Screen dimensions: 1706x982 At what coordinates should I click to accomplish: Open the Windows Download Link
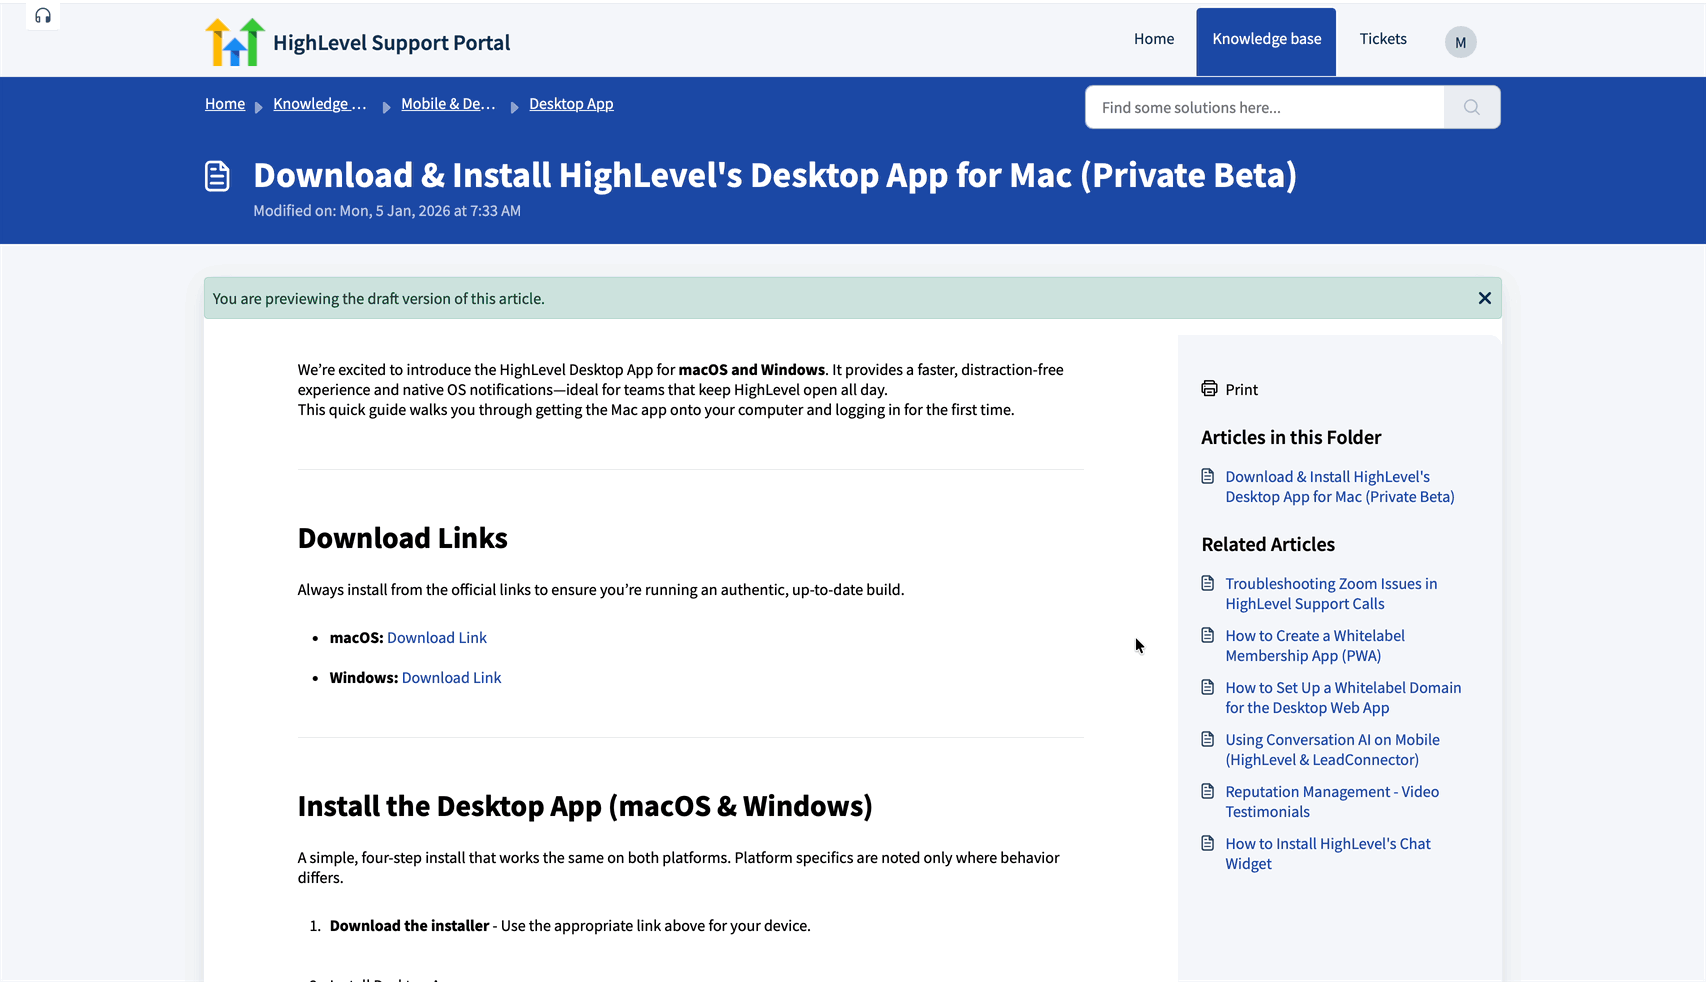pyautogui.click(x=452, y=678)
